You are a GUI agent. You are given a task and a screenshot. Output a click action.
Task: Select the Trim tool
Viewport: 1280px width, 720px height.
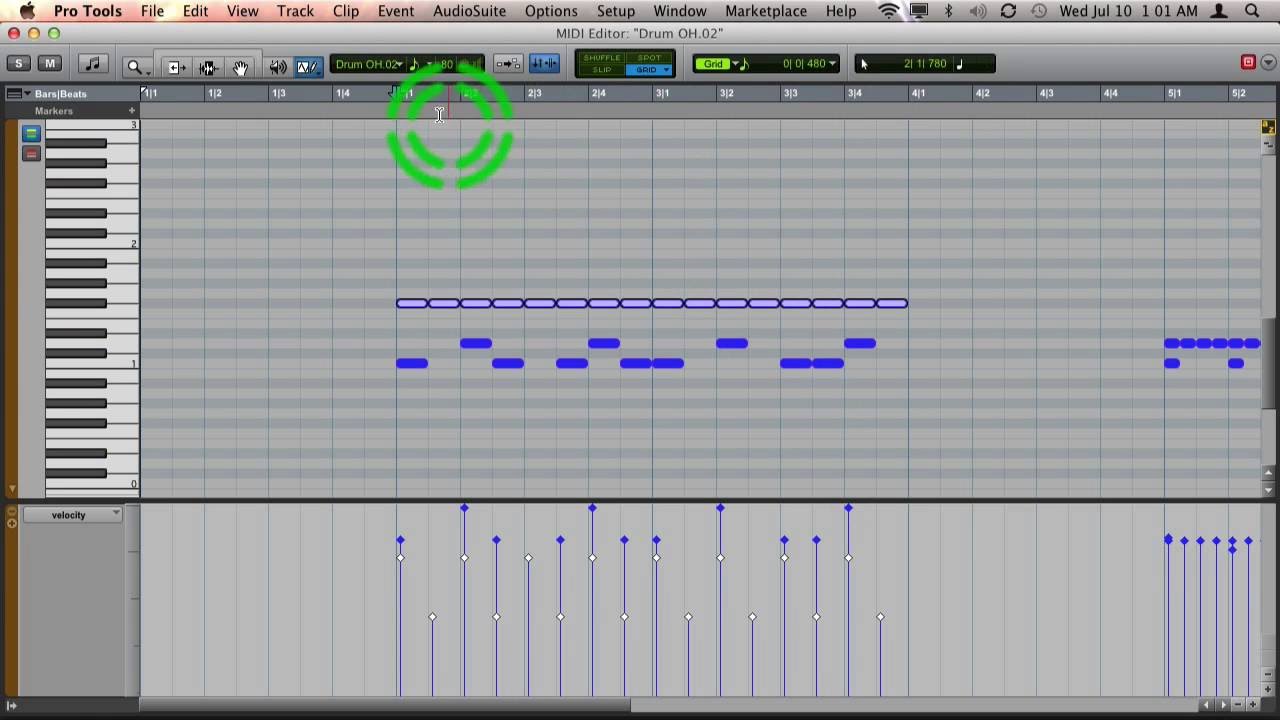(175, 67)
